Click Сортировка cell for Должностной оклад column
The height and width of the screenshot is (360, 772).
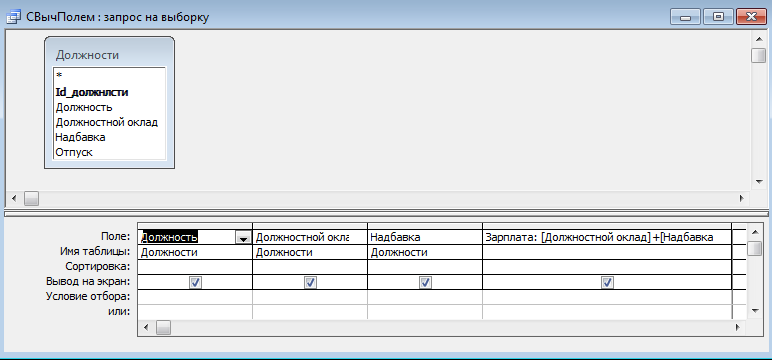(x=310, y=267)
